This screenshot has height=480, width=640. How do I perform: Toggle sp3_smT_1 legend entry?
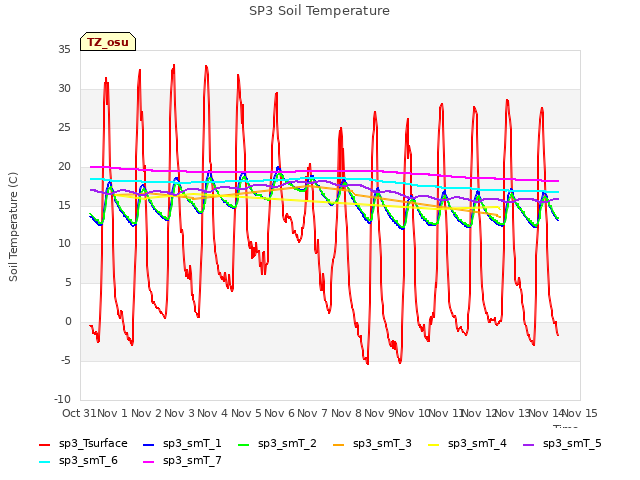182,443
